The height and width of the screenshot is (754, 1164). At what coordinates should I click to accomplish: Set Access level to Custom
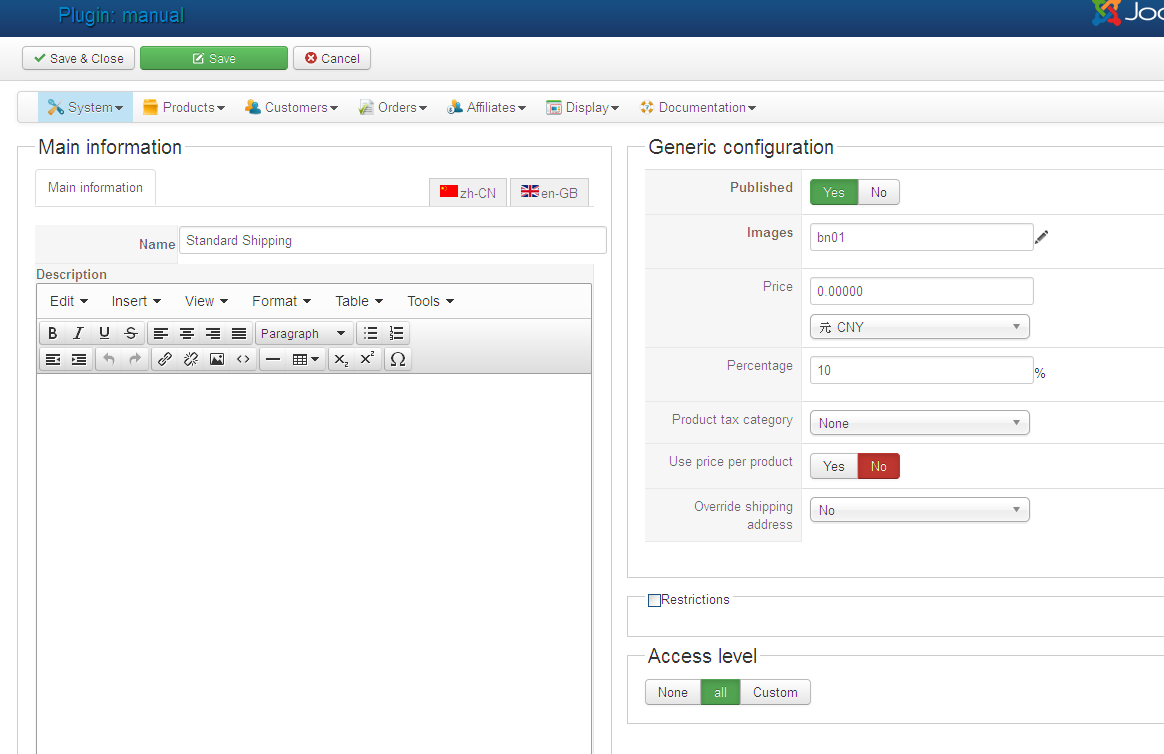point(775,692)
